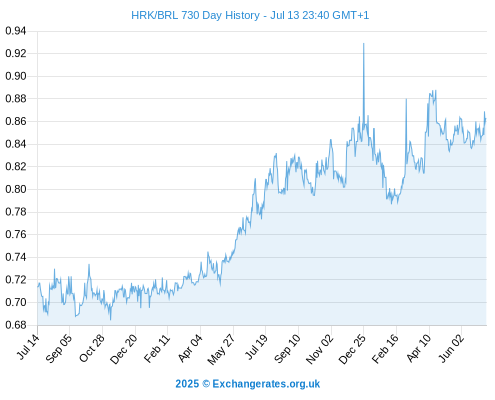Click the highest spike peak near 0.93

363,43
